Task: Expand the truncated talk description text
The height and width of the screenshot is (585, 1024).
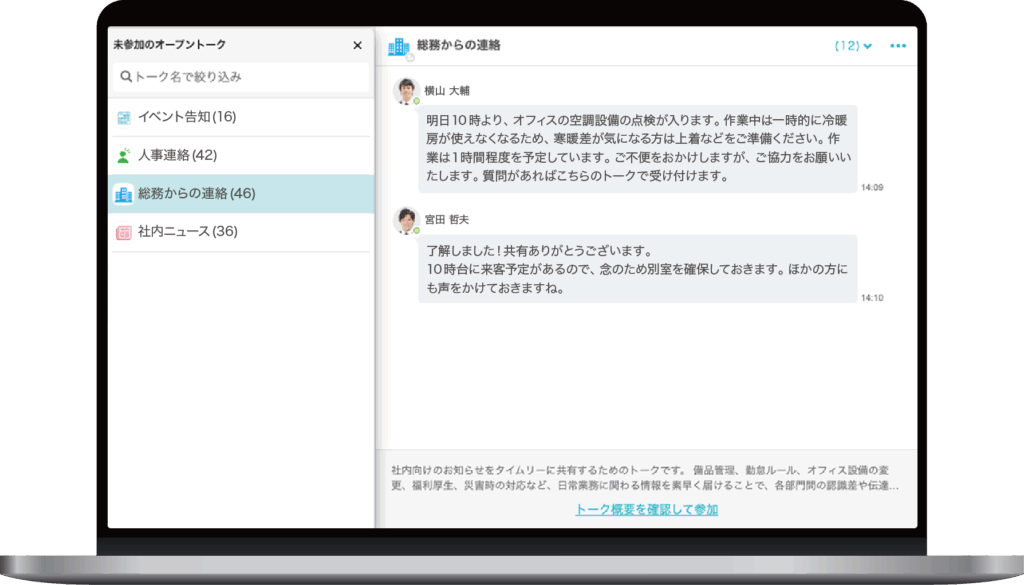Action: 645,478
